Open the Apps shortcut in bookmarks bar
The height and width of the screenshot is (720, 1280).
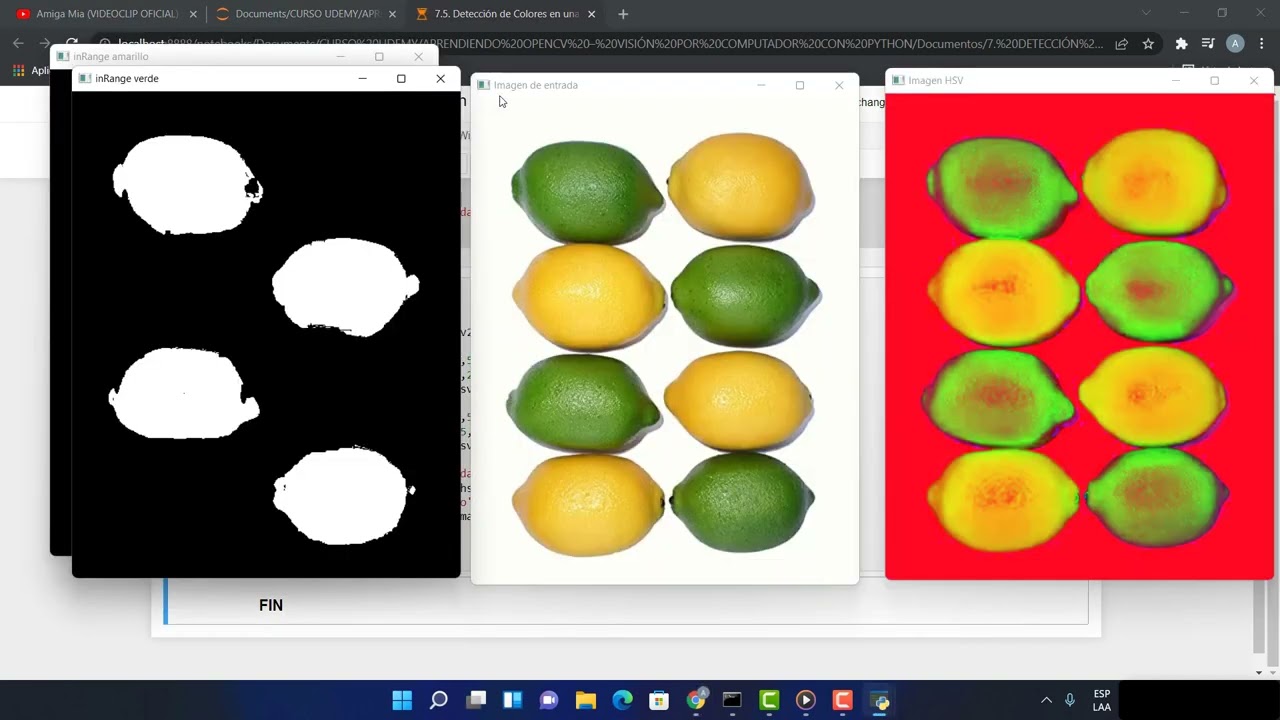(x=30, y=70)
